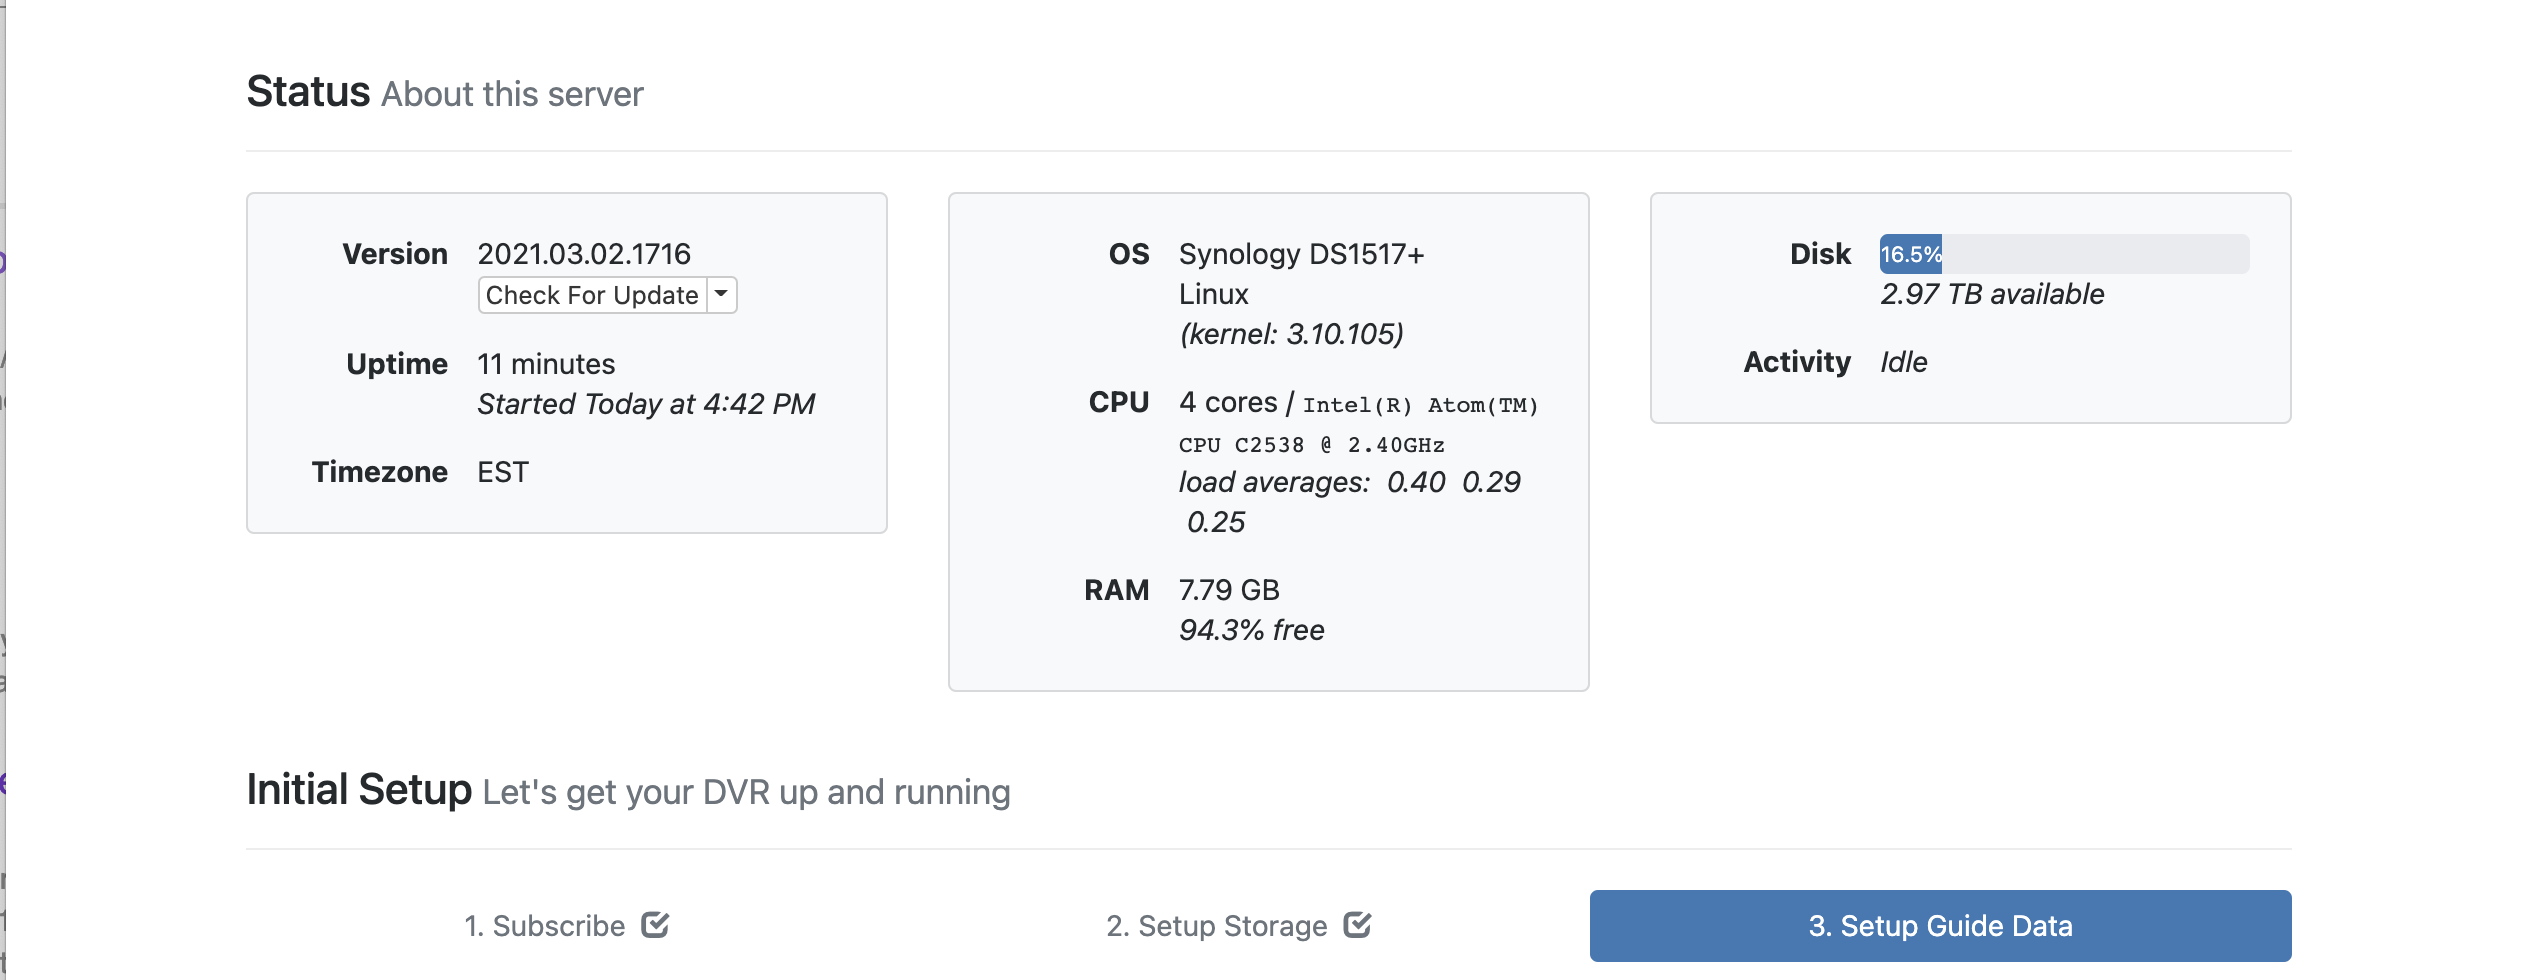The width and height of the screenshot is (2526, 980).
Task: Click the 2.97 TB available text
Action: [x=1991, y=294]
